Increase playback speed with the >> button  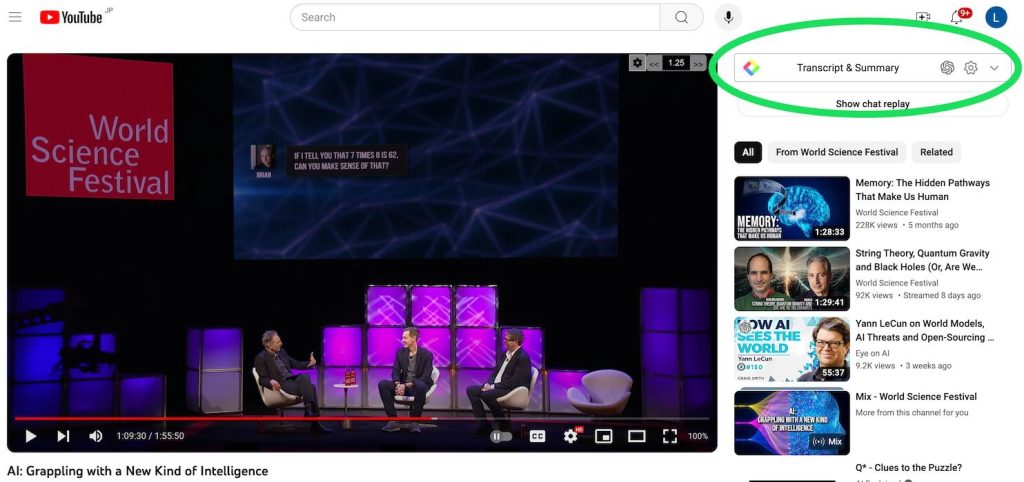tap(698, 63)
